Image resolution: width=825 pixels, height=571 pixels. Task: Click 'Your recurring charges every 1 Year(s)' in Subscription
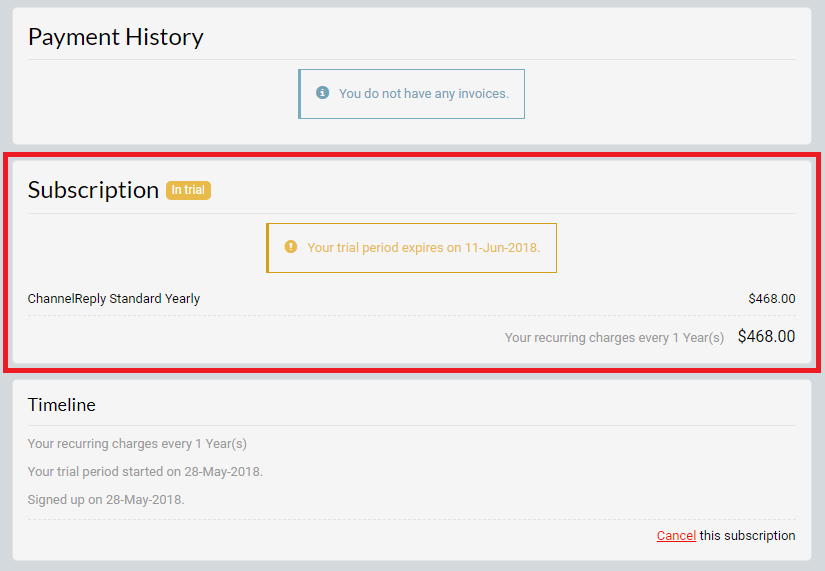[x=614, y=337]
